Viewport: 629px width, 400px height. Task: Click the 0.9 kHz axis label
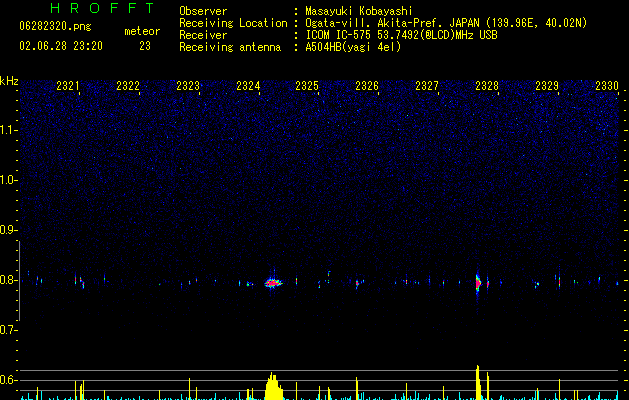click(8, 230)
